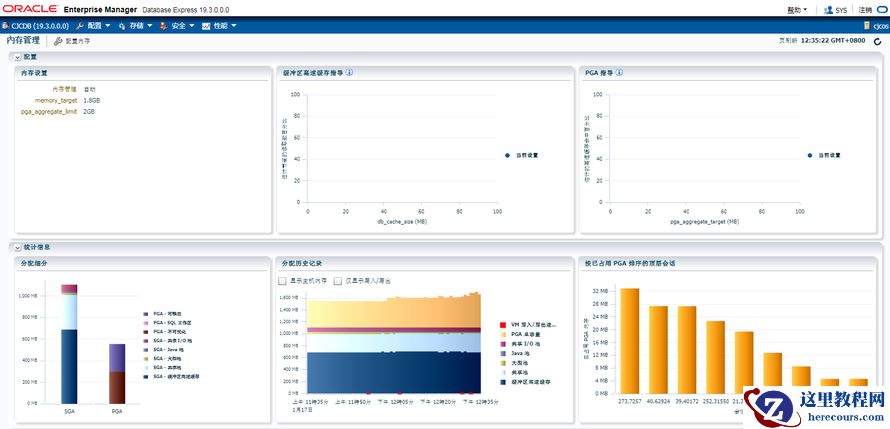Click the SGA stacked bar

[x=69, y=344]
